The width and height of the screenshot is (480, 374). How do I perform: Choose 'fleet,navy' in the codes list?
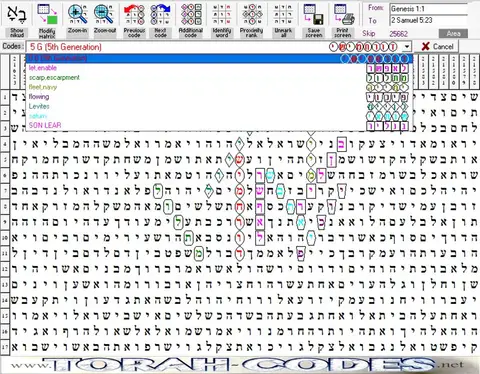219,87
